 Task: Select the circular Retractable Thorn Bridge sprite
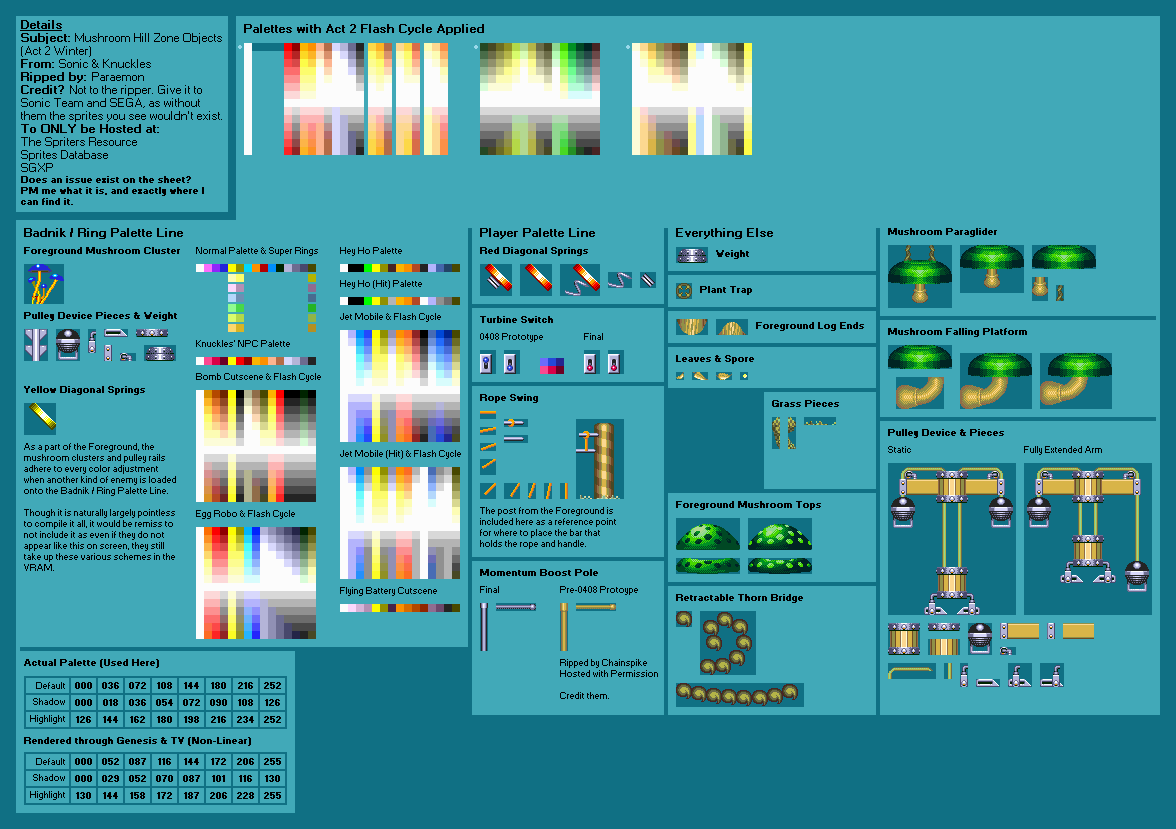point(728,643)
